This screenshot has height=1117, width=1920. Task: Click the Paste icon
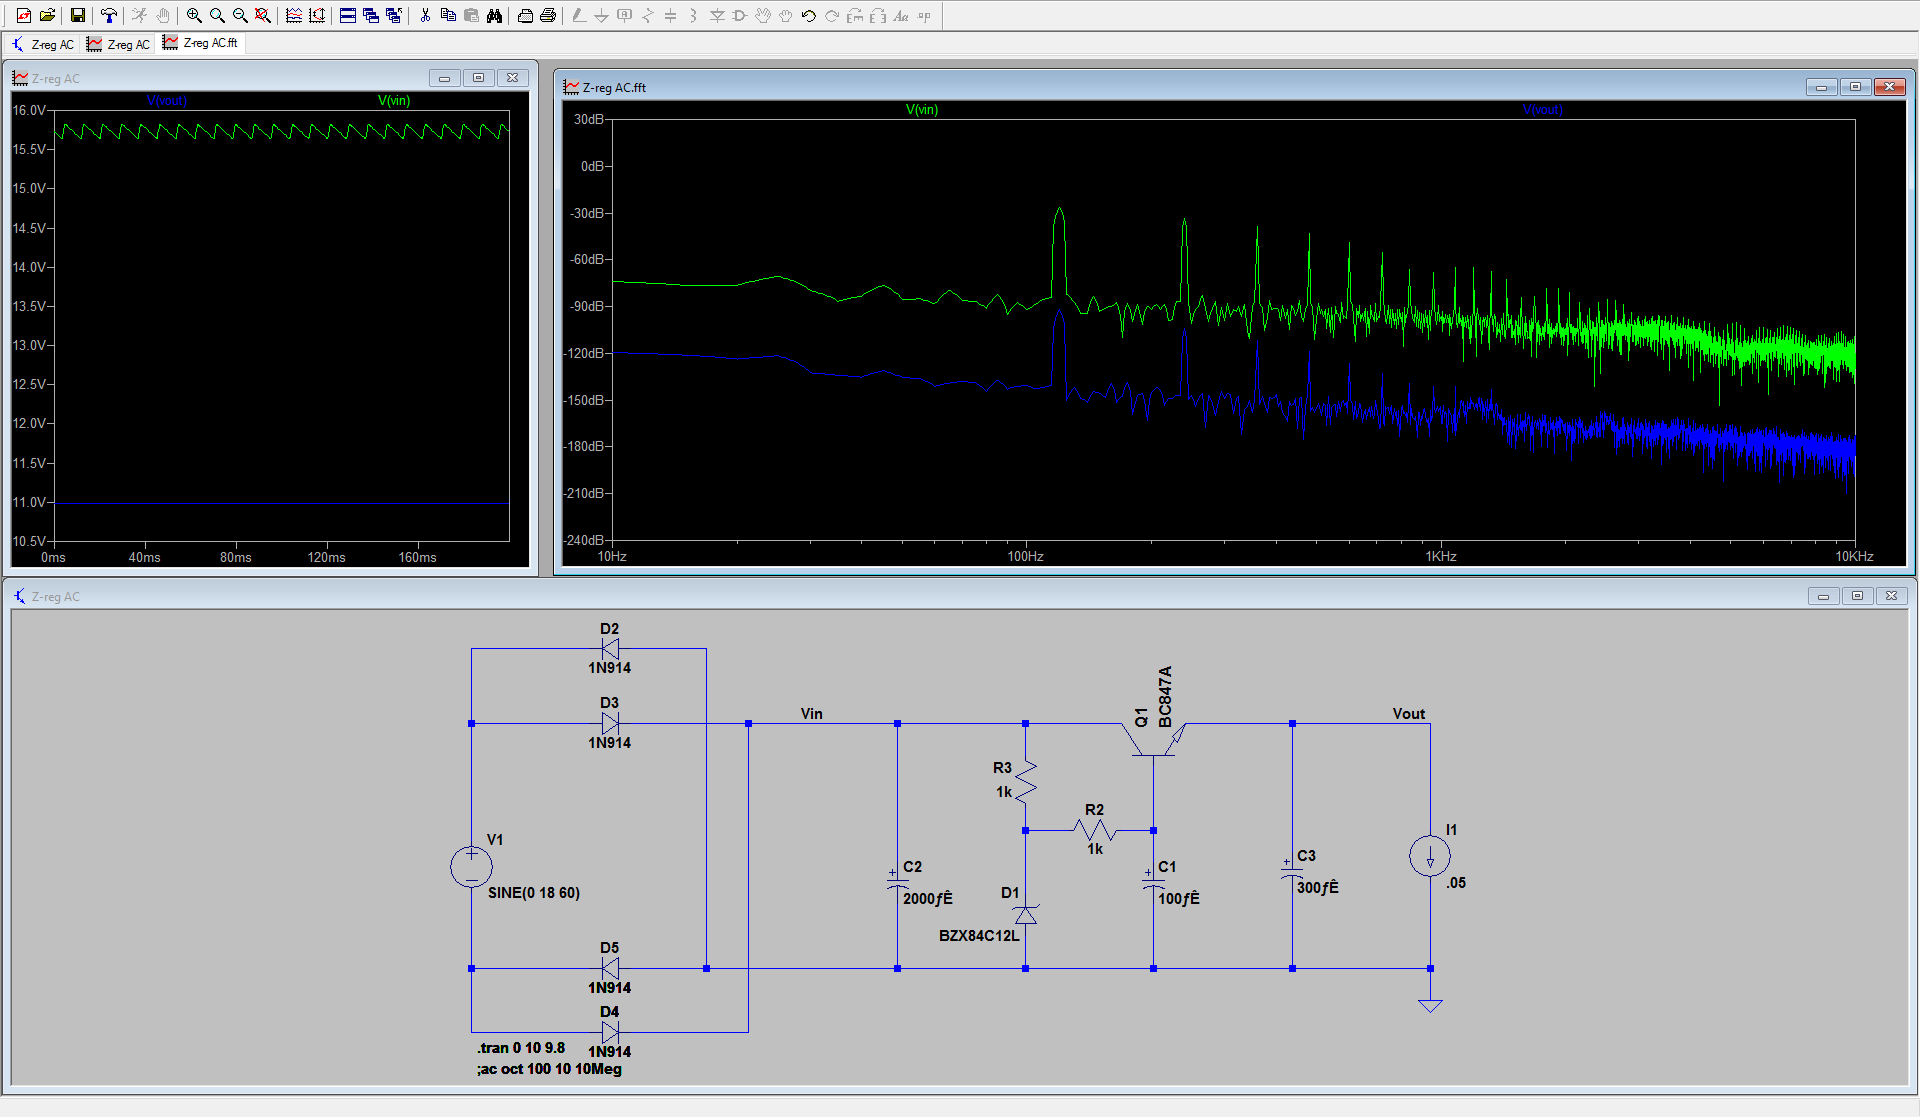click(x=471, y=15)
